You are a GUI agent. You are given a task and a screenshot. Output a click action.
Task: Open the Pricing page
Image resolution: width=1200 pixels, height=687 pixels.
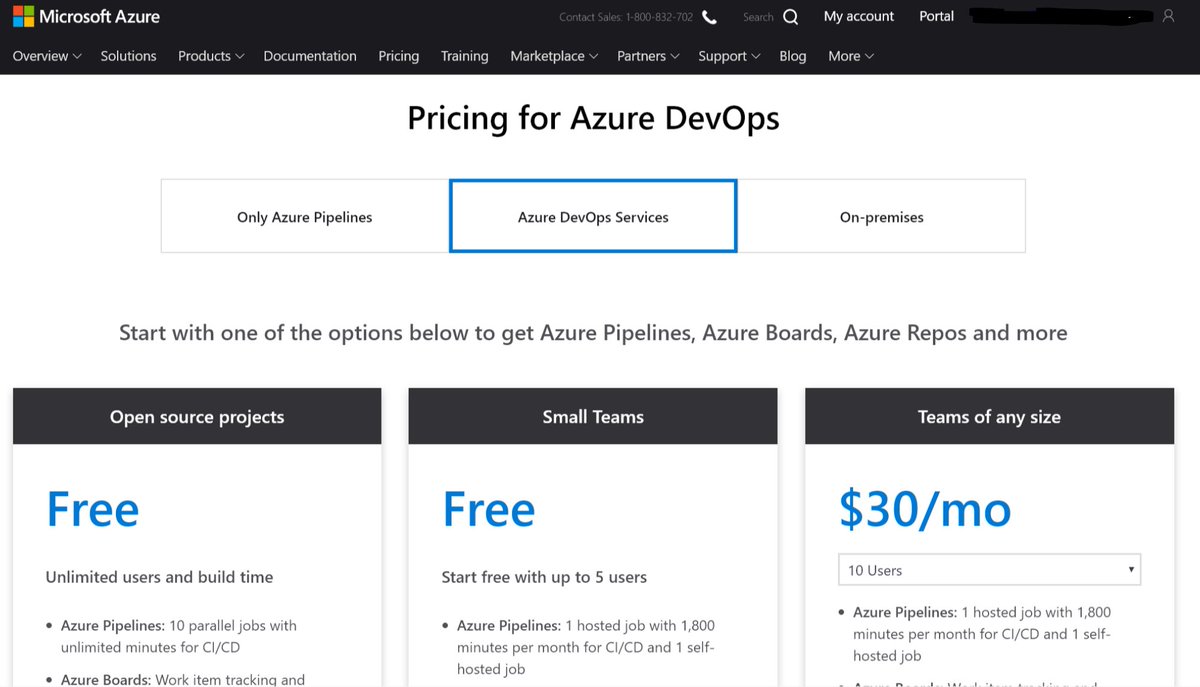(x=399, y=56)
